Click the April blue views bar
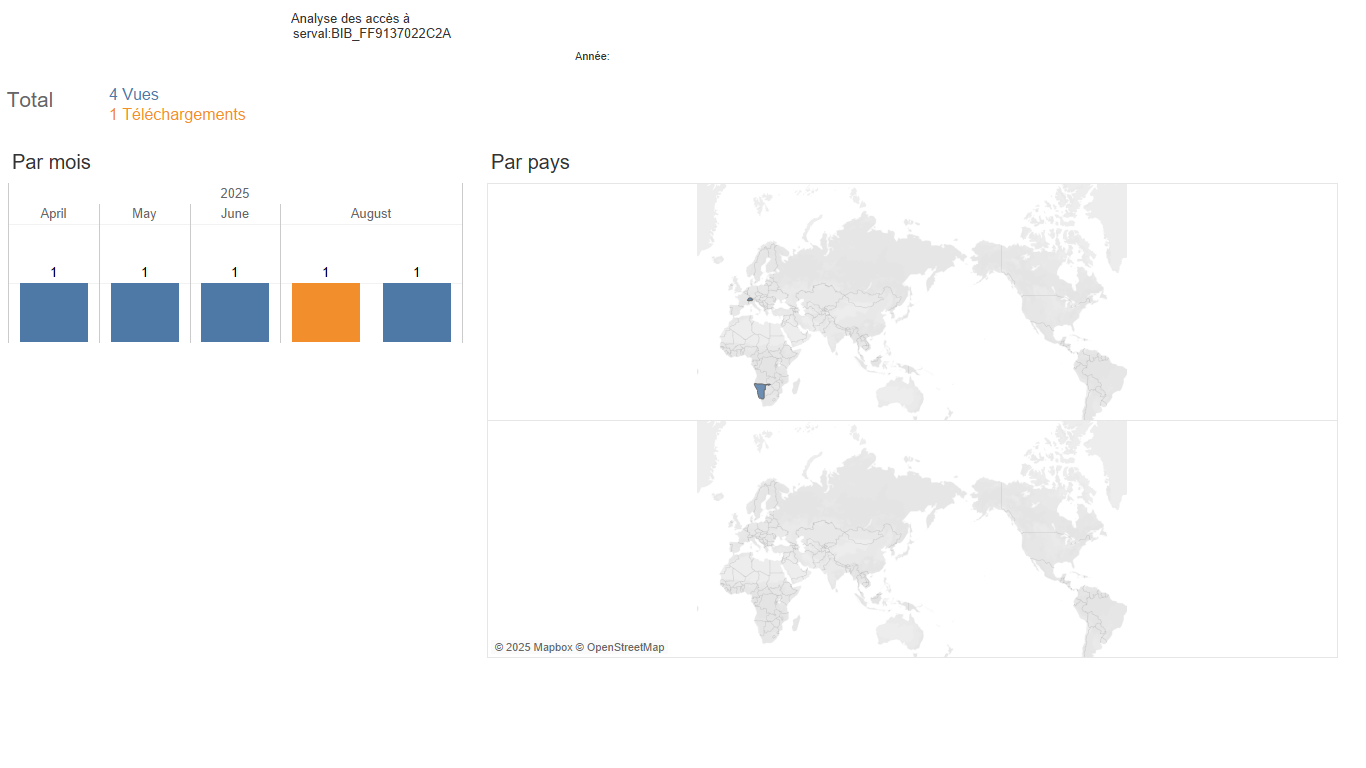The height and width of the screenshot is (768, 1366). point(54,312)
